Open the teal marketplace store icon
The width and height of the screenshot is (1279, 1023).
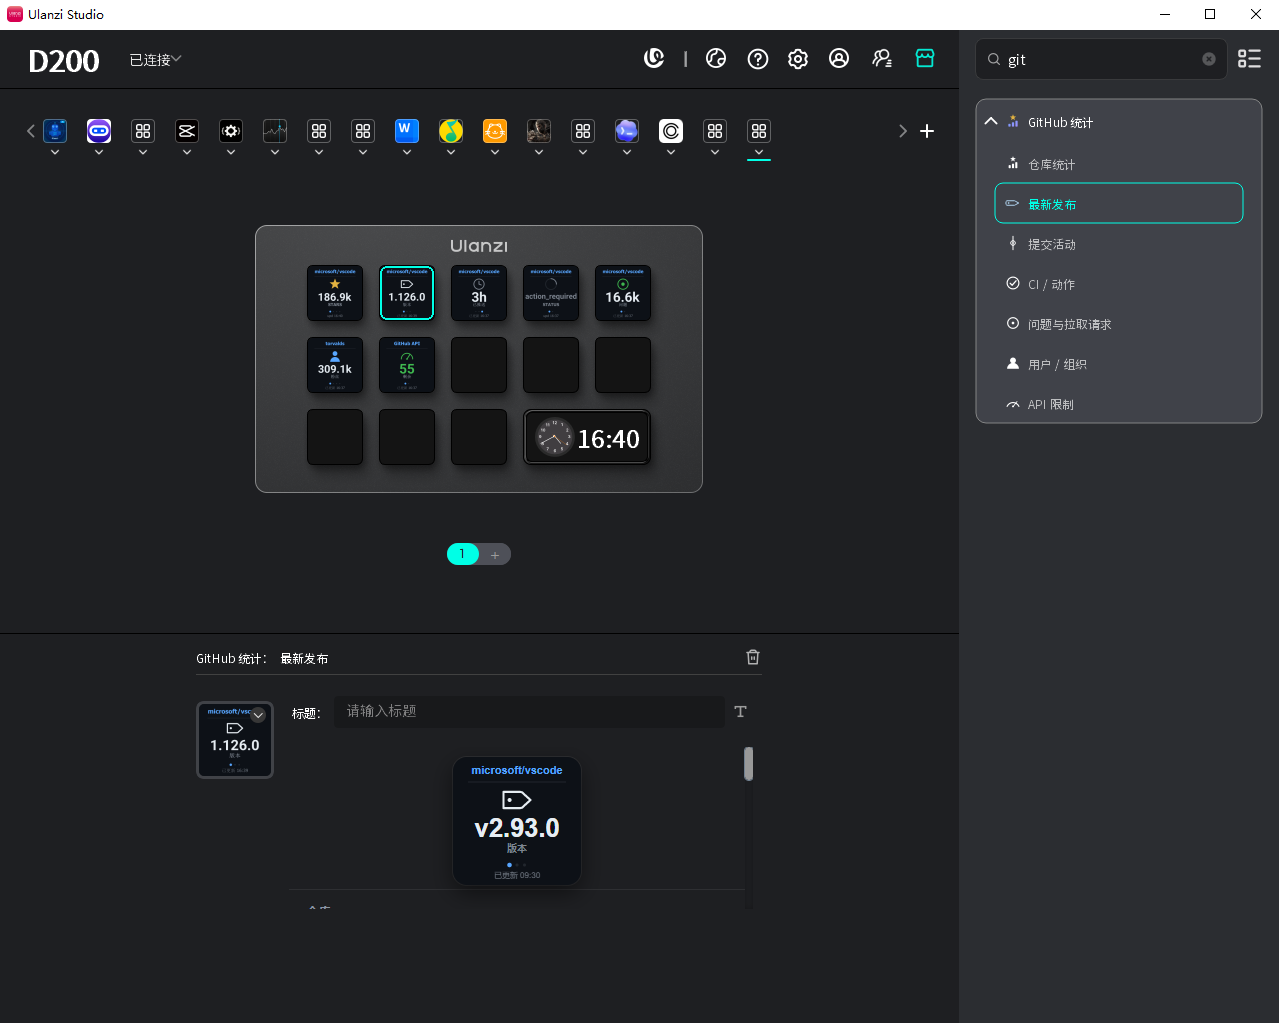point(925,59)
